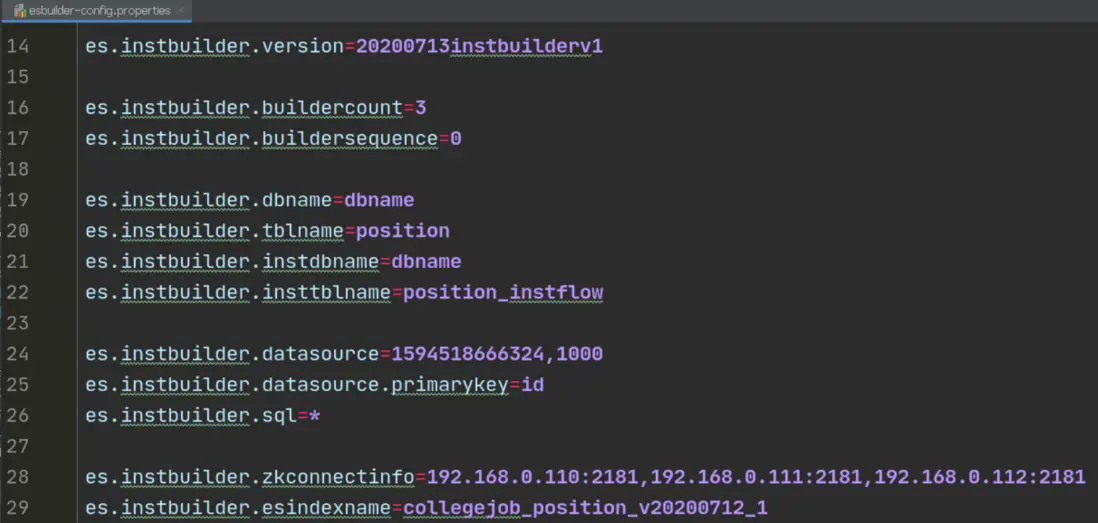Image resolution: width=1098 pixels, height=523 pixels.
Task: Click line number 19 in the gutter
Action: (x=18, y=199)
